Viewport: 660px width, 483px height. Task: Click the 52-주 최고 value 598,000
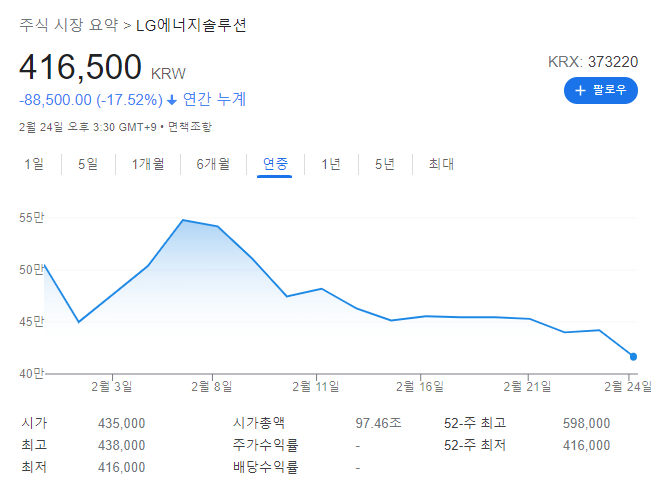pyautogui.click(x=586, y=423)
